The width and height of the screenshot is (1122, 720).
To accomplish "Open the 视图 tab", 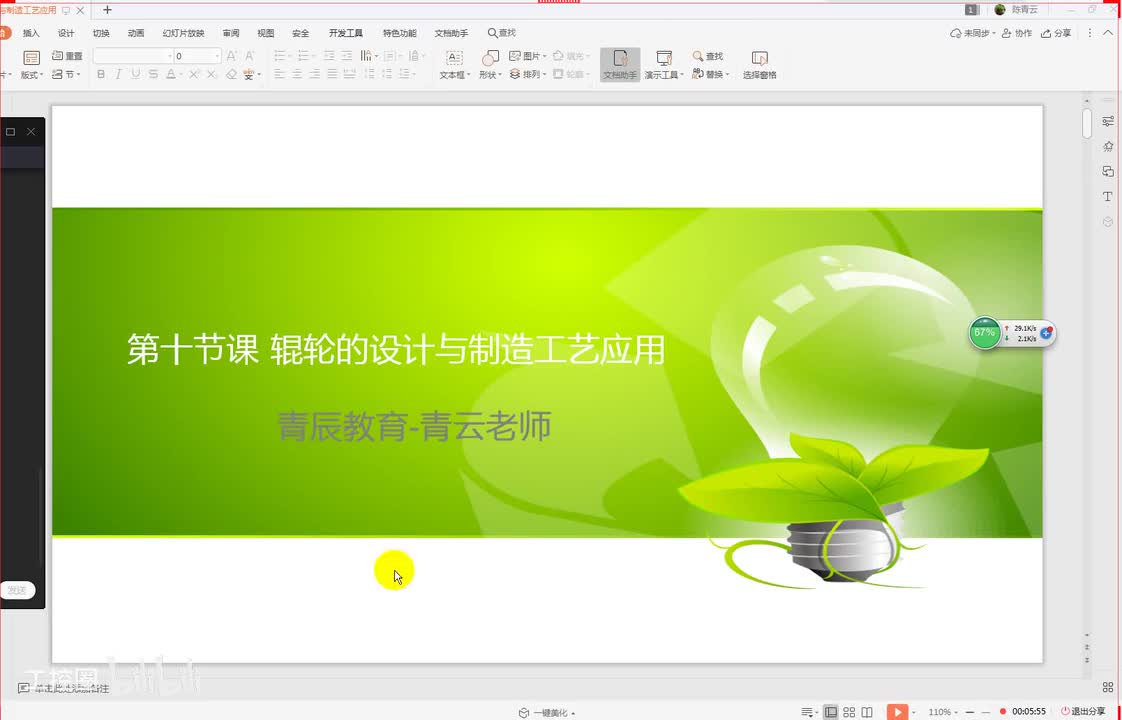I will (x=265, y=33).
